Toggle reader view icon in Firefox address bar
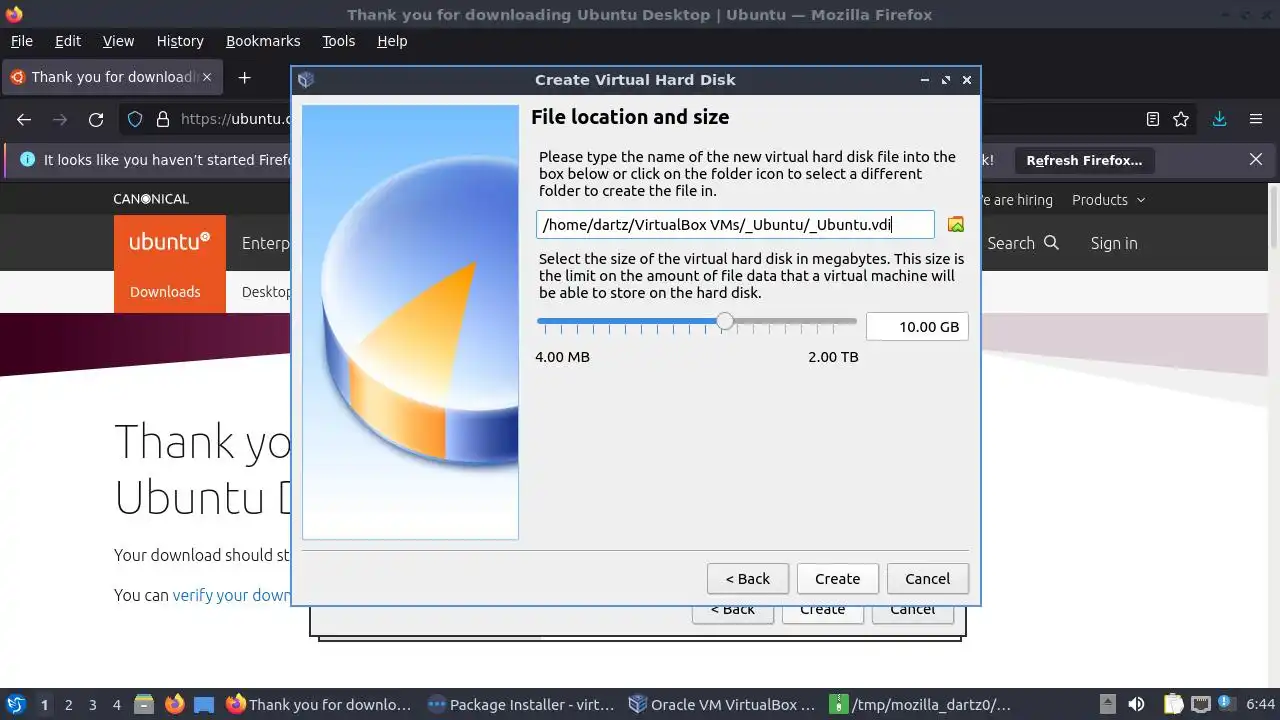This screenshot has height=720, width=1280. tap(1153, 119)
